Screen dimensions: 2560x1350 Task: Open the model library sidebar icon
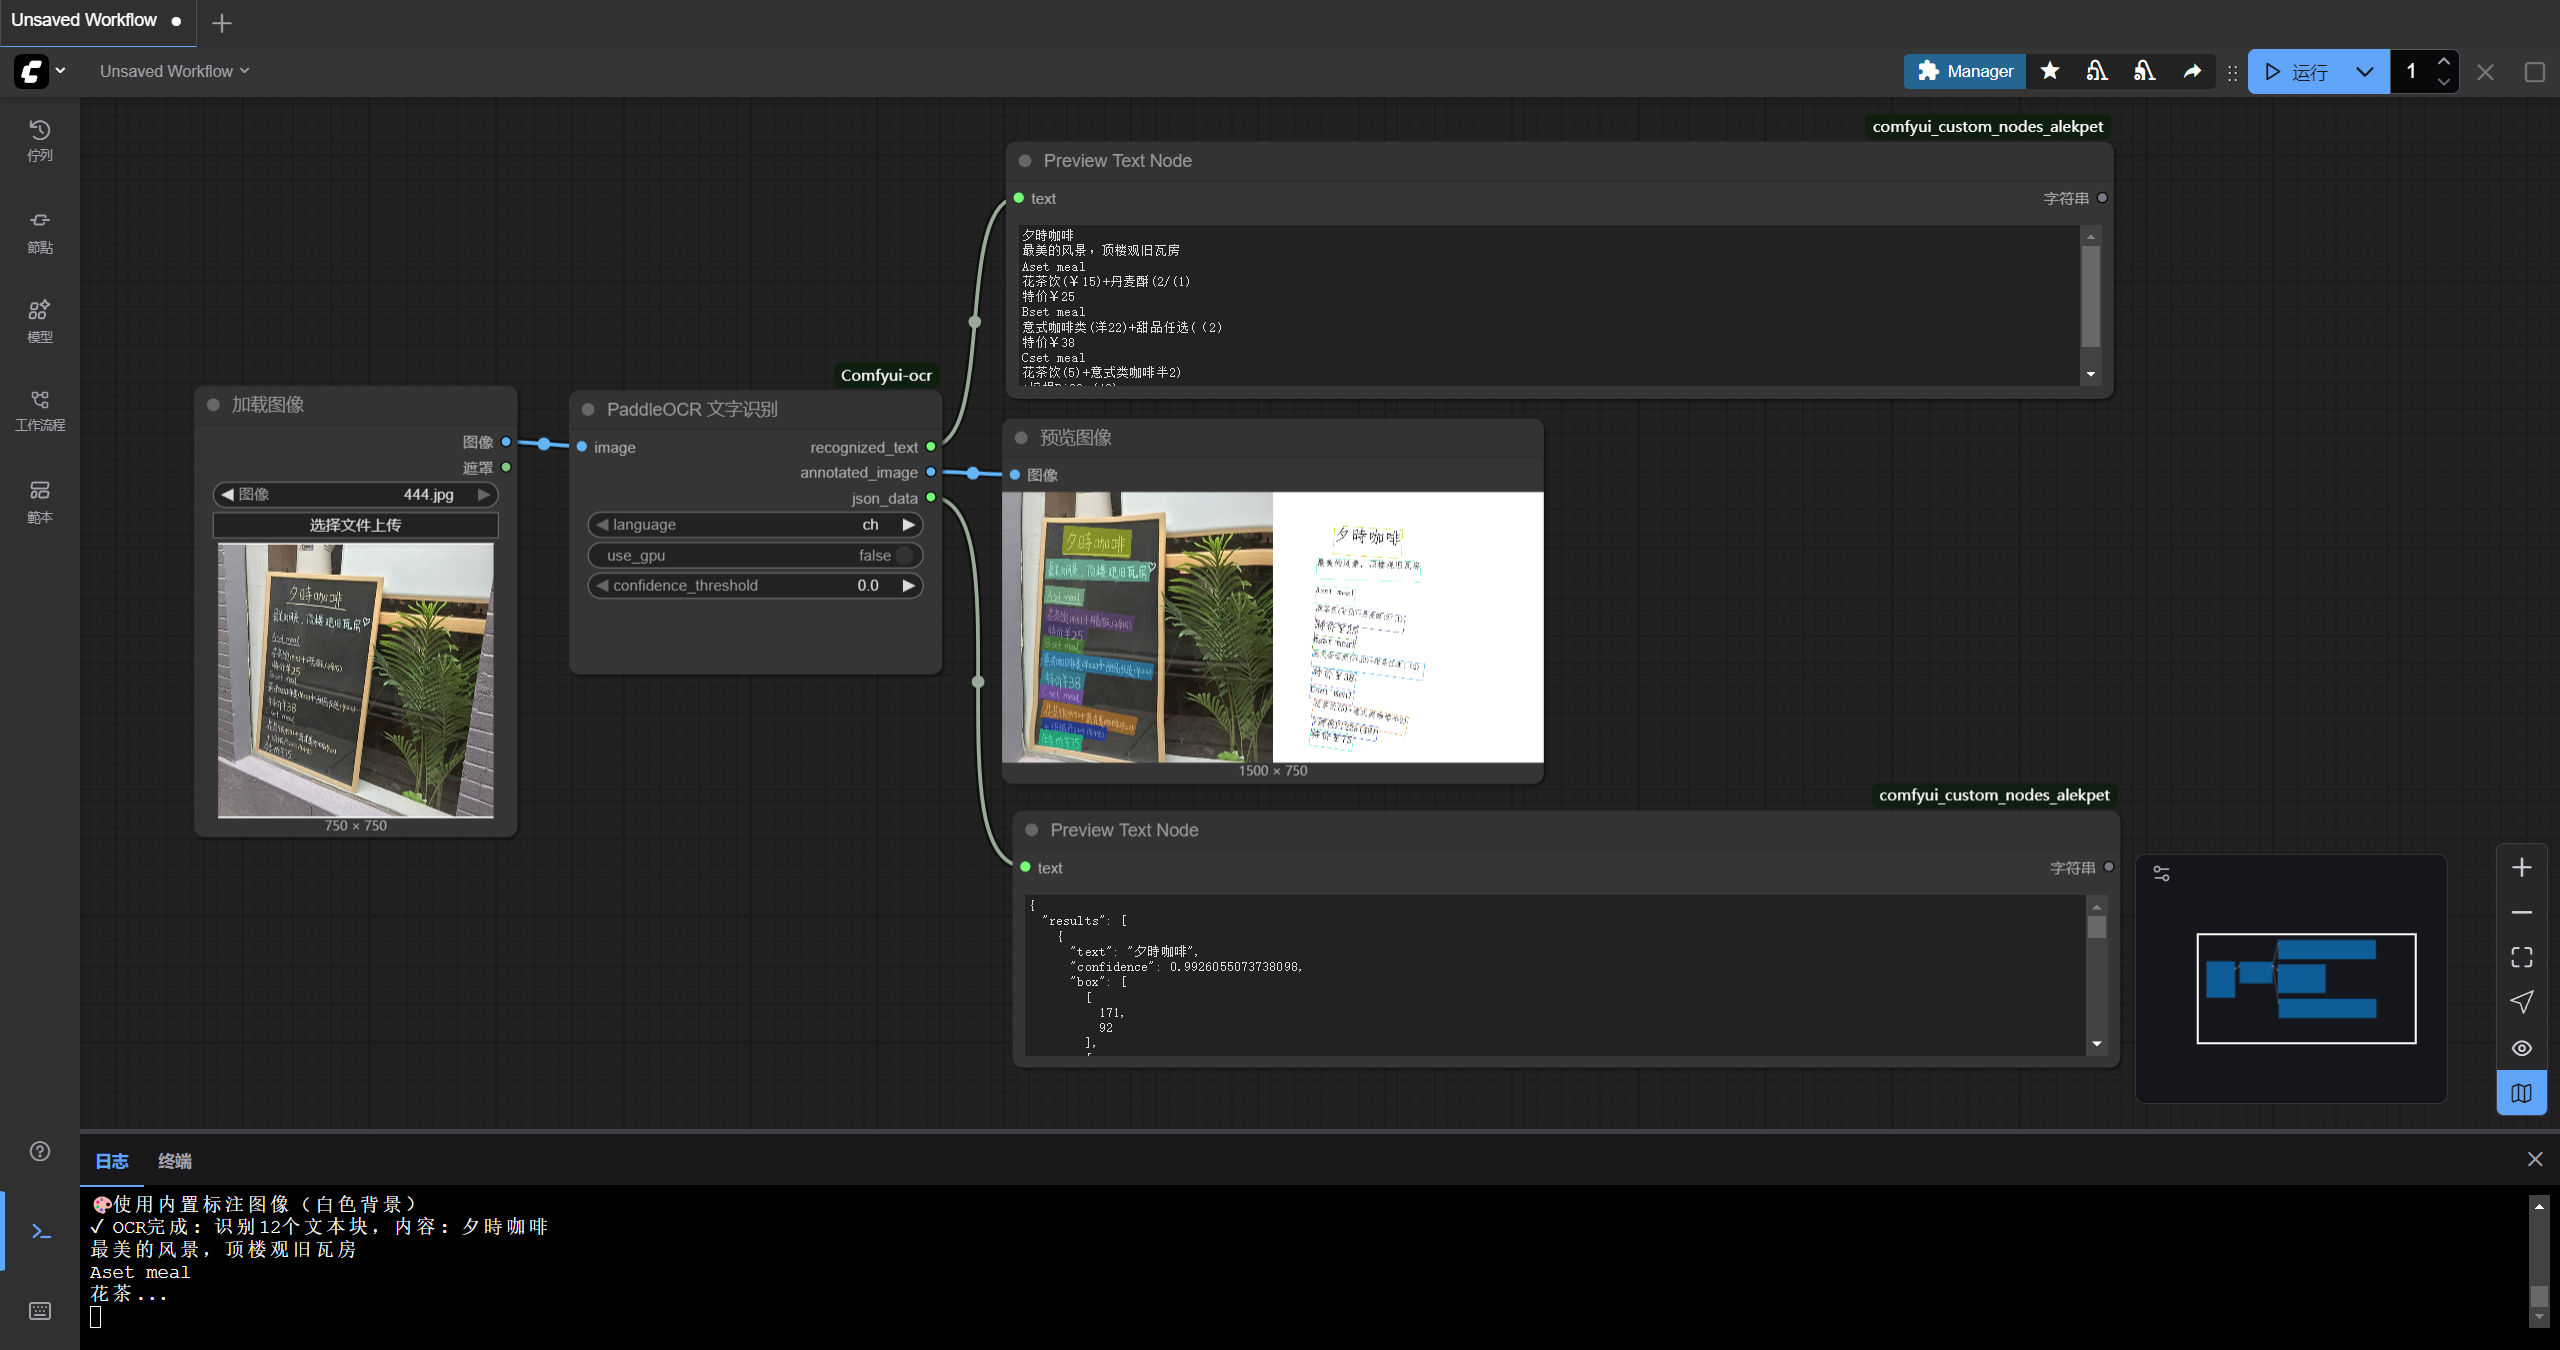coord(39,320)
